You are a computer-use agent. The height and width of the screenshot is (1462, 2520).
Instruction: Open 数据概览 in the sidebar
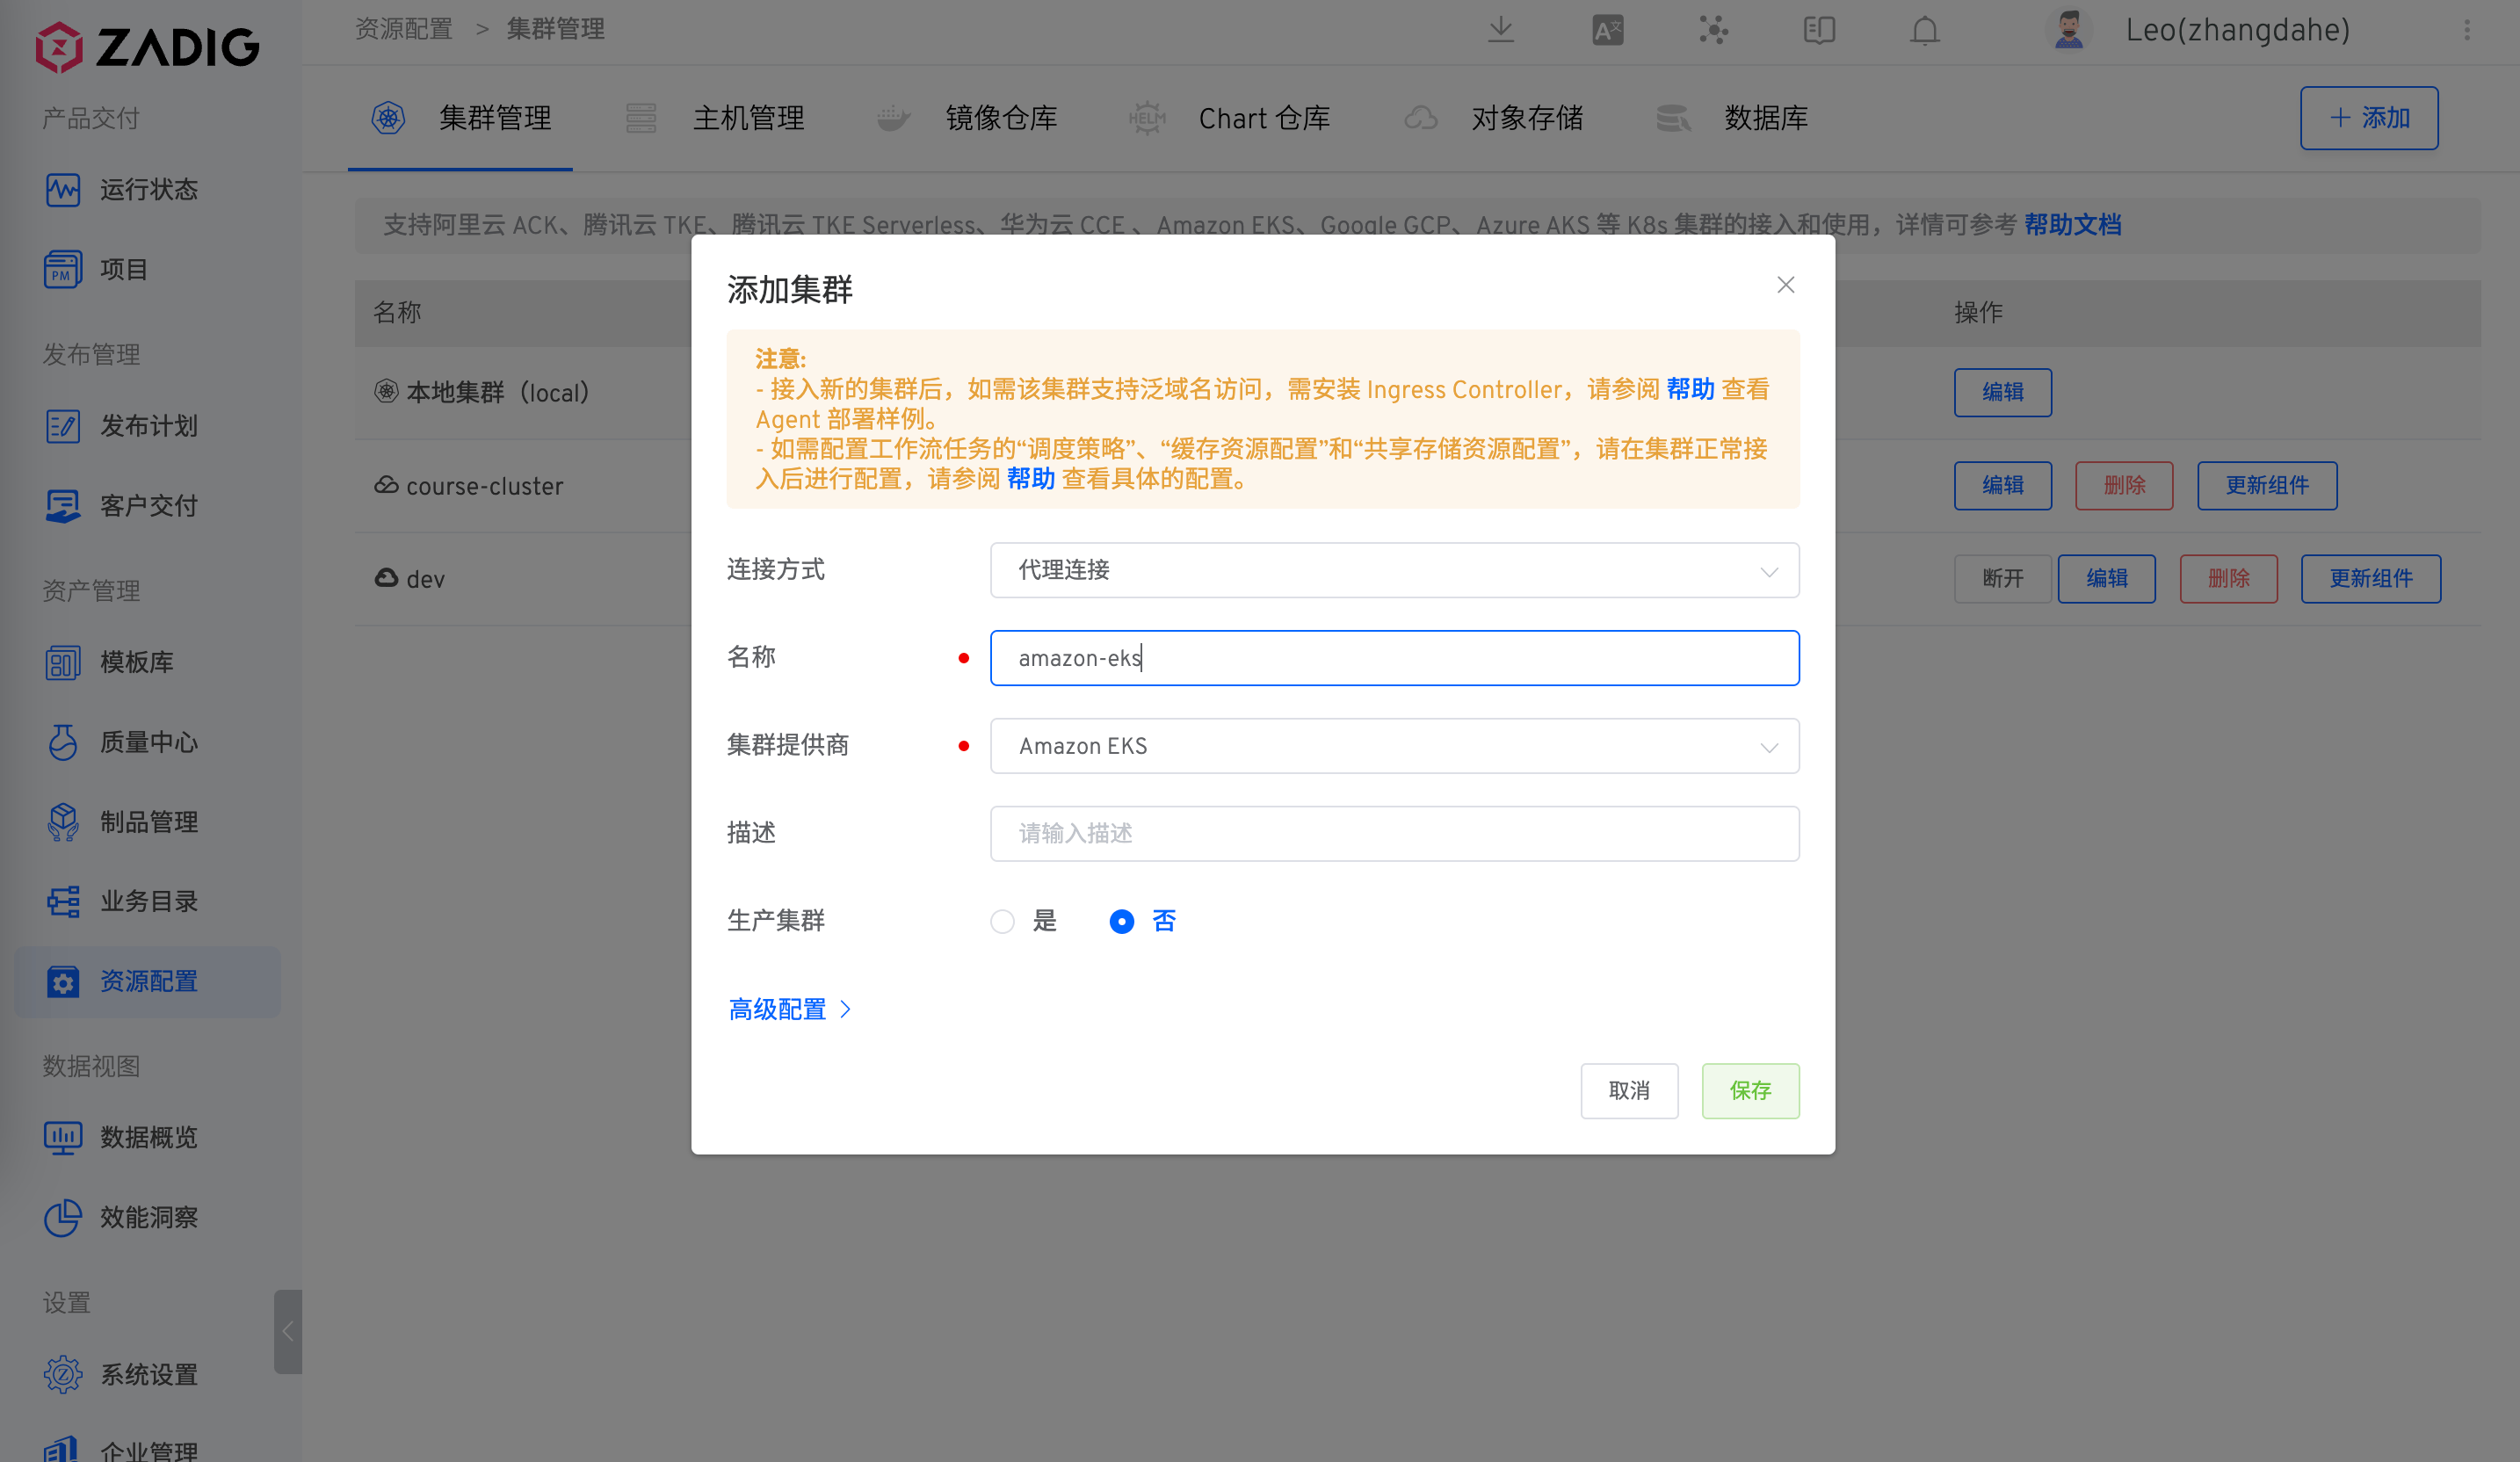(121, 1137)
